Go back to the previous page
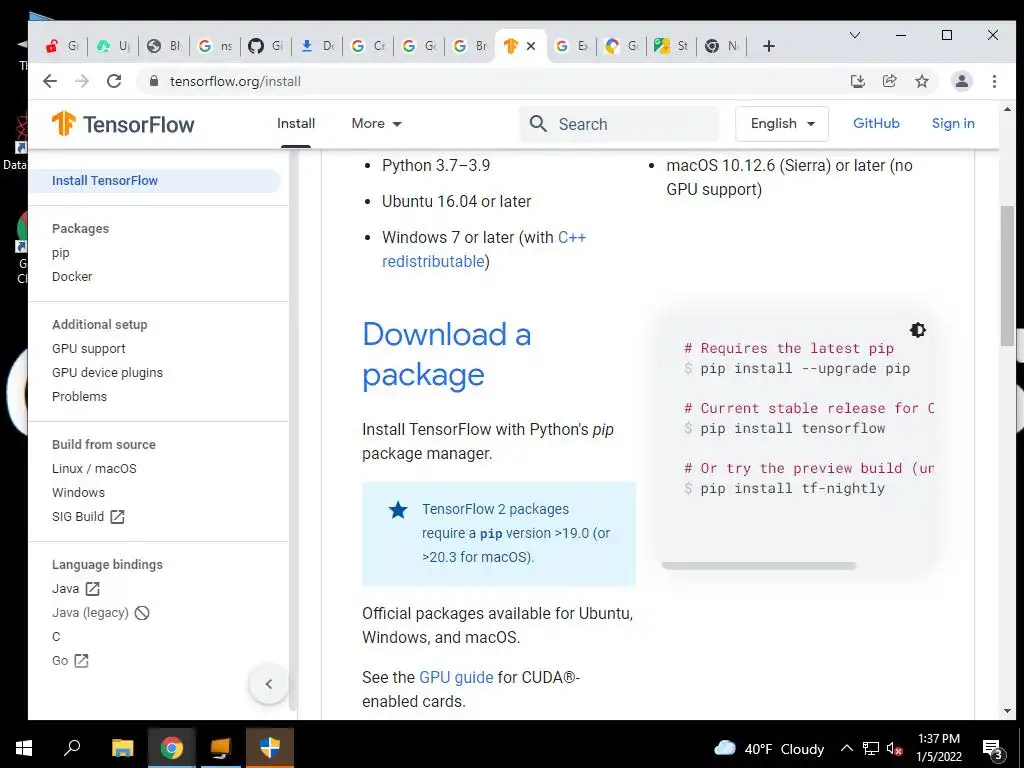The width and height of the screenshot is (1024, 768). [x=50, y=81]
